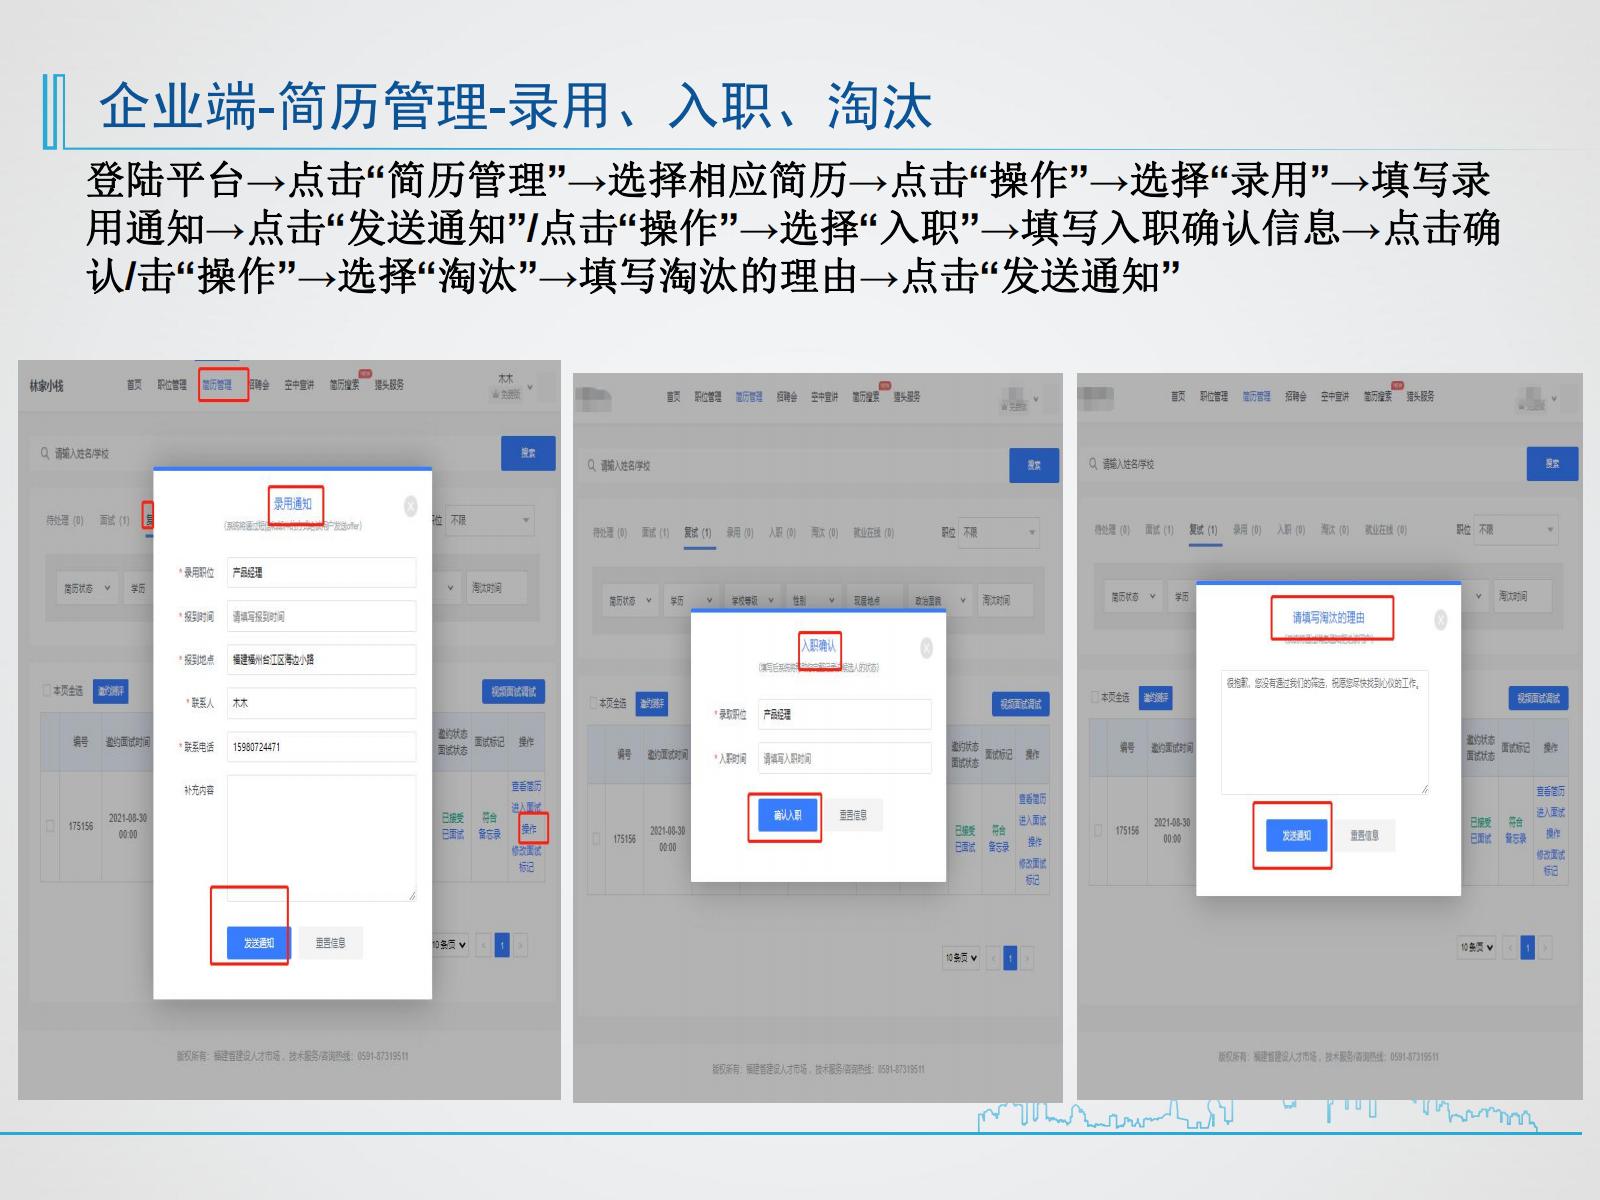Check row 175156 checkbox in 淘汰 screenshot

click(x=1098, y=831)
